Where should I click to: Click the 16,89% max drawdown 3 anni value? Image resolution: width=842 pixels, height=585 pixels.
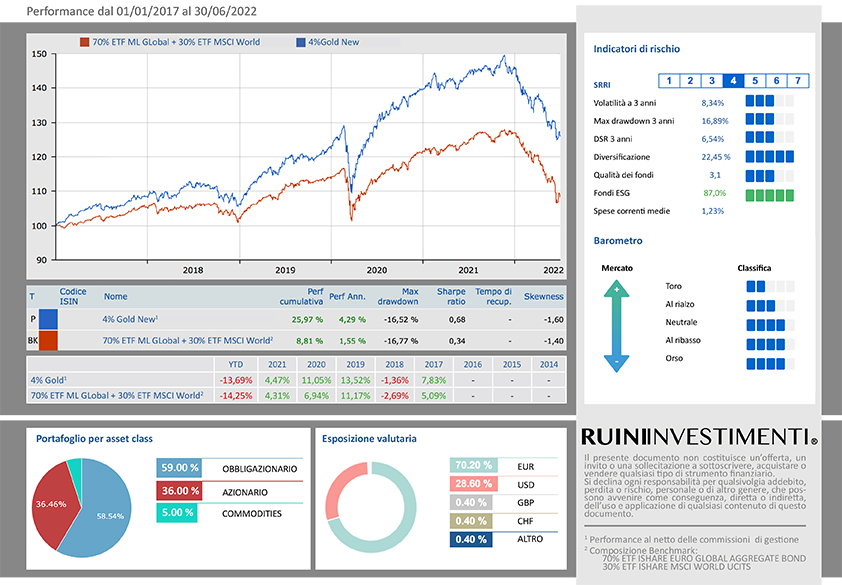[715, 121]
